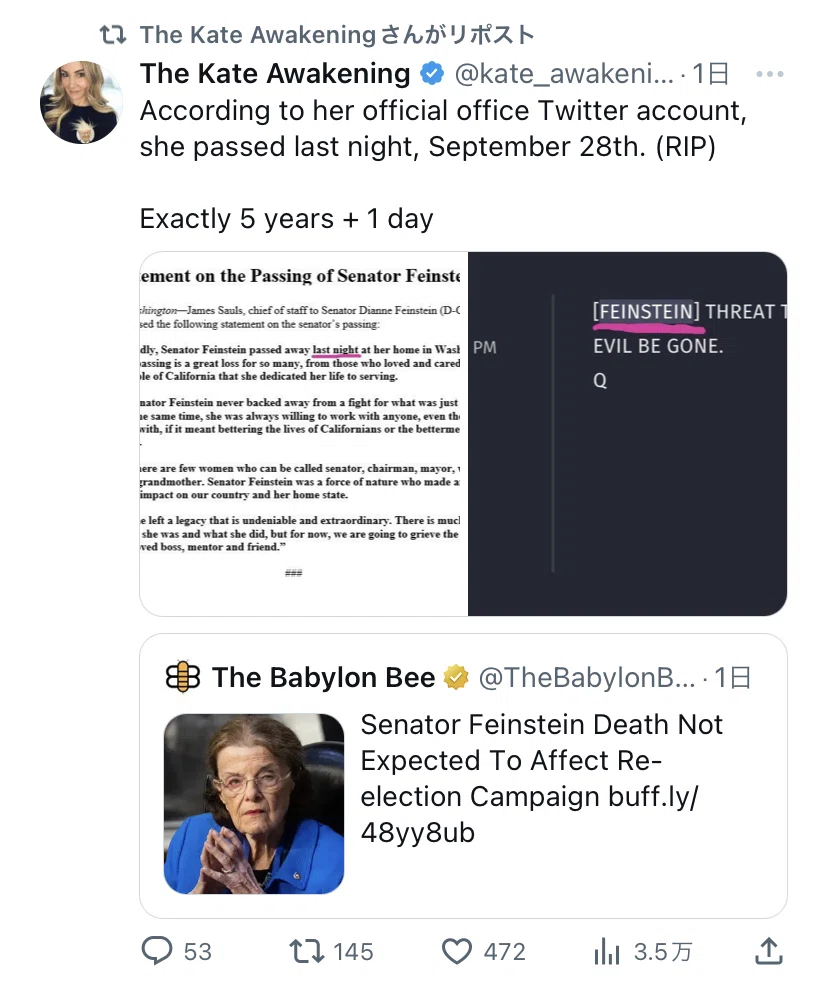Open The Babylon Bee account name
This screenshot has height=991, width=828.
point(324,677)
